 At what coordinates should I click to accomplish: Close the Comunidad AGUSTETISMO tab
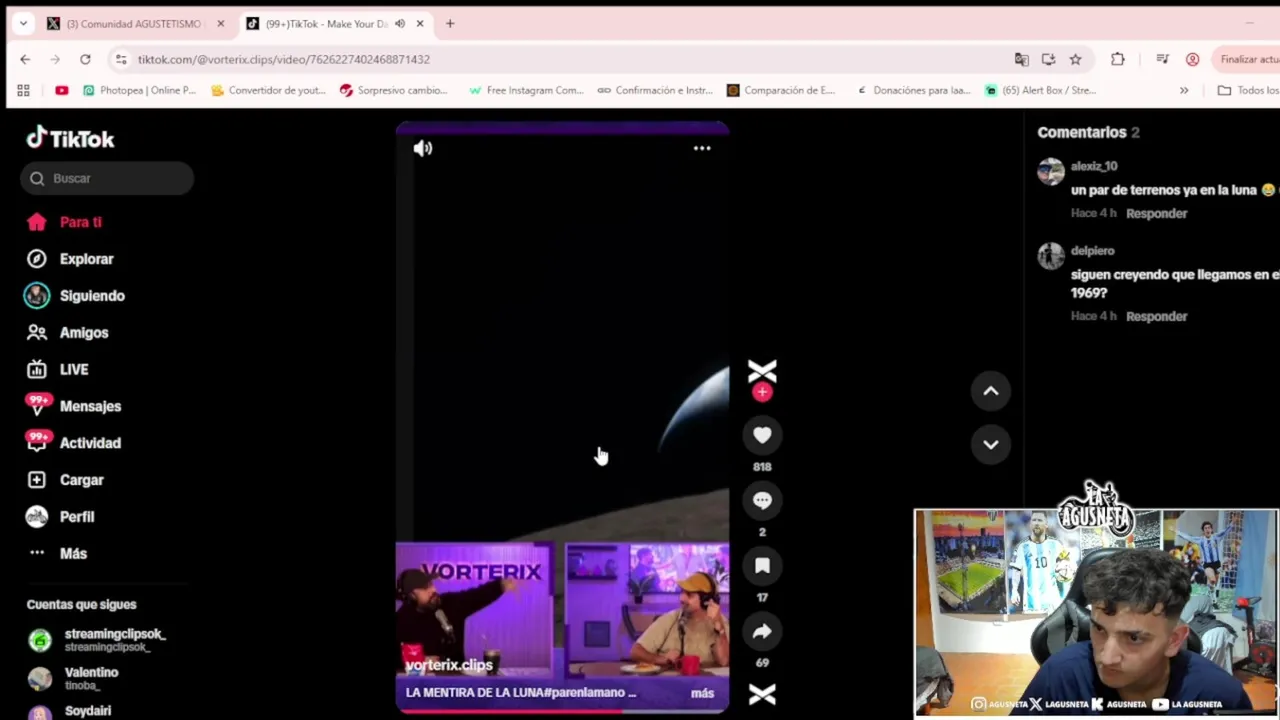(x=221, y=24)
